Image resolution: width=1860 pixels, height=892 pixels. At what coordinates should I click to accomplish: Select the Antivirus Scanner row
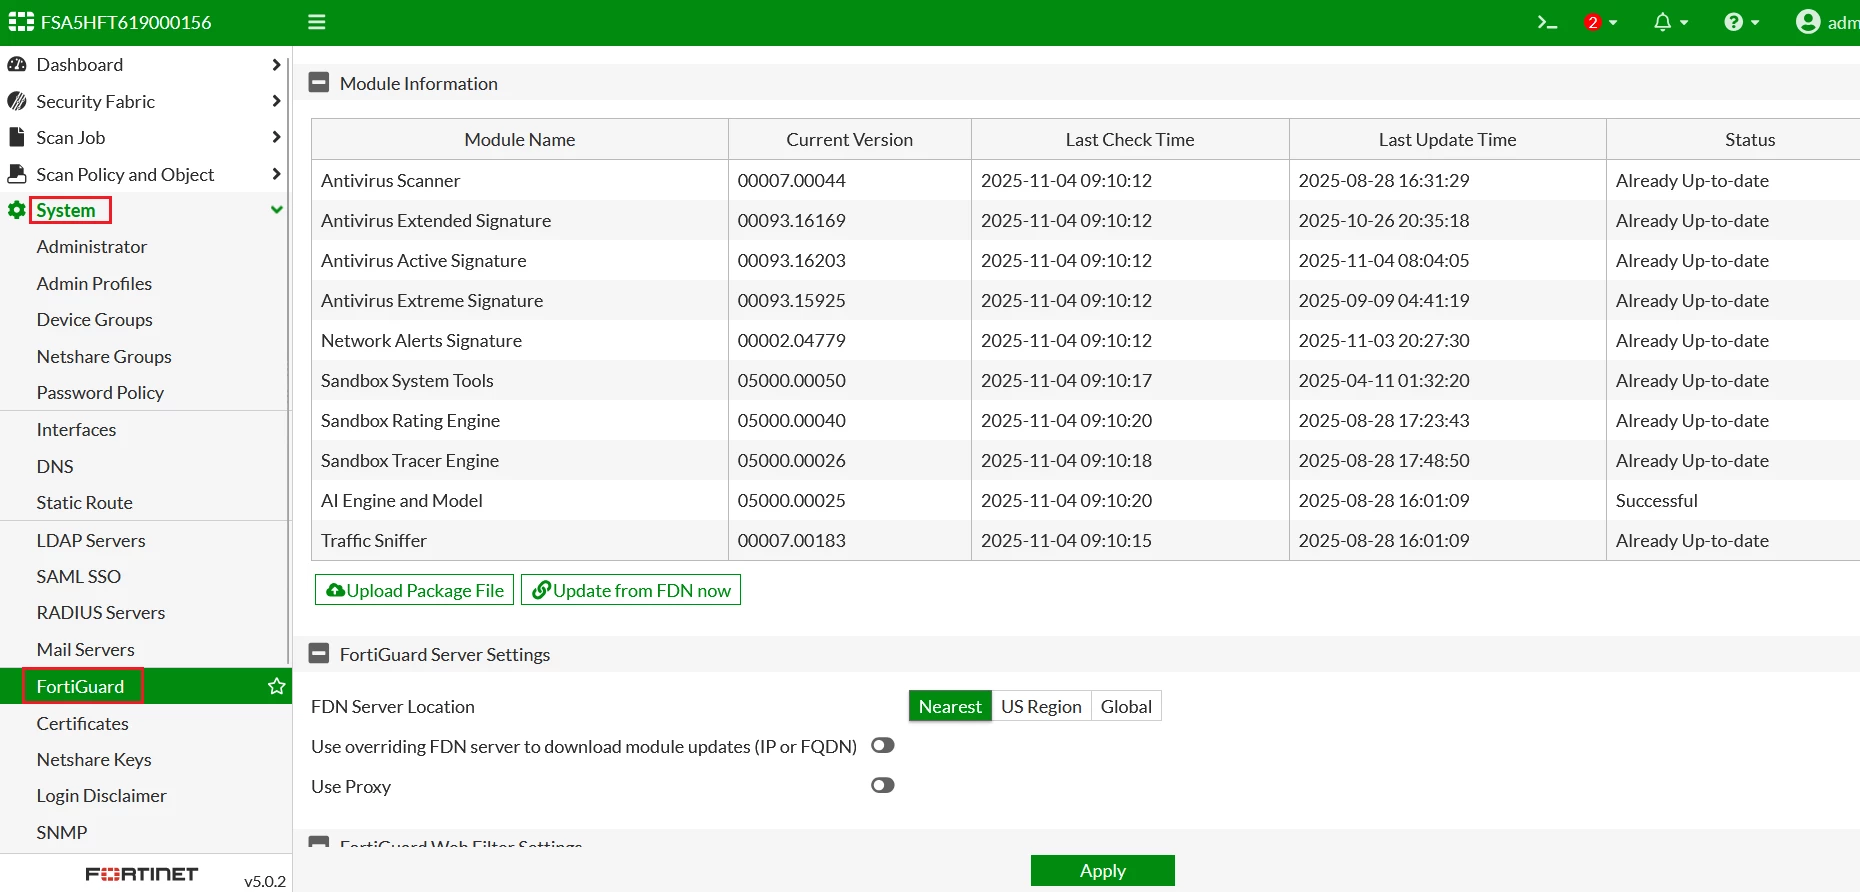(x=1086, y=181)
